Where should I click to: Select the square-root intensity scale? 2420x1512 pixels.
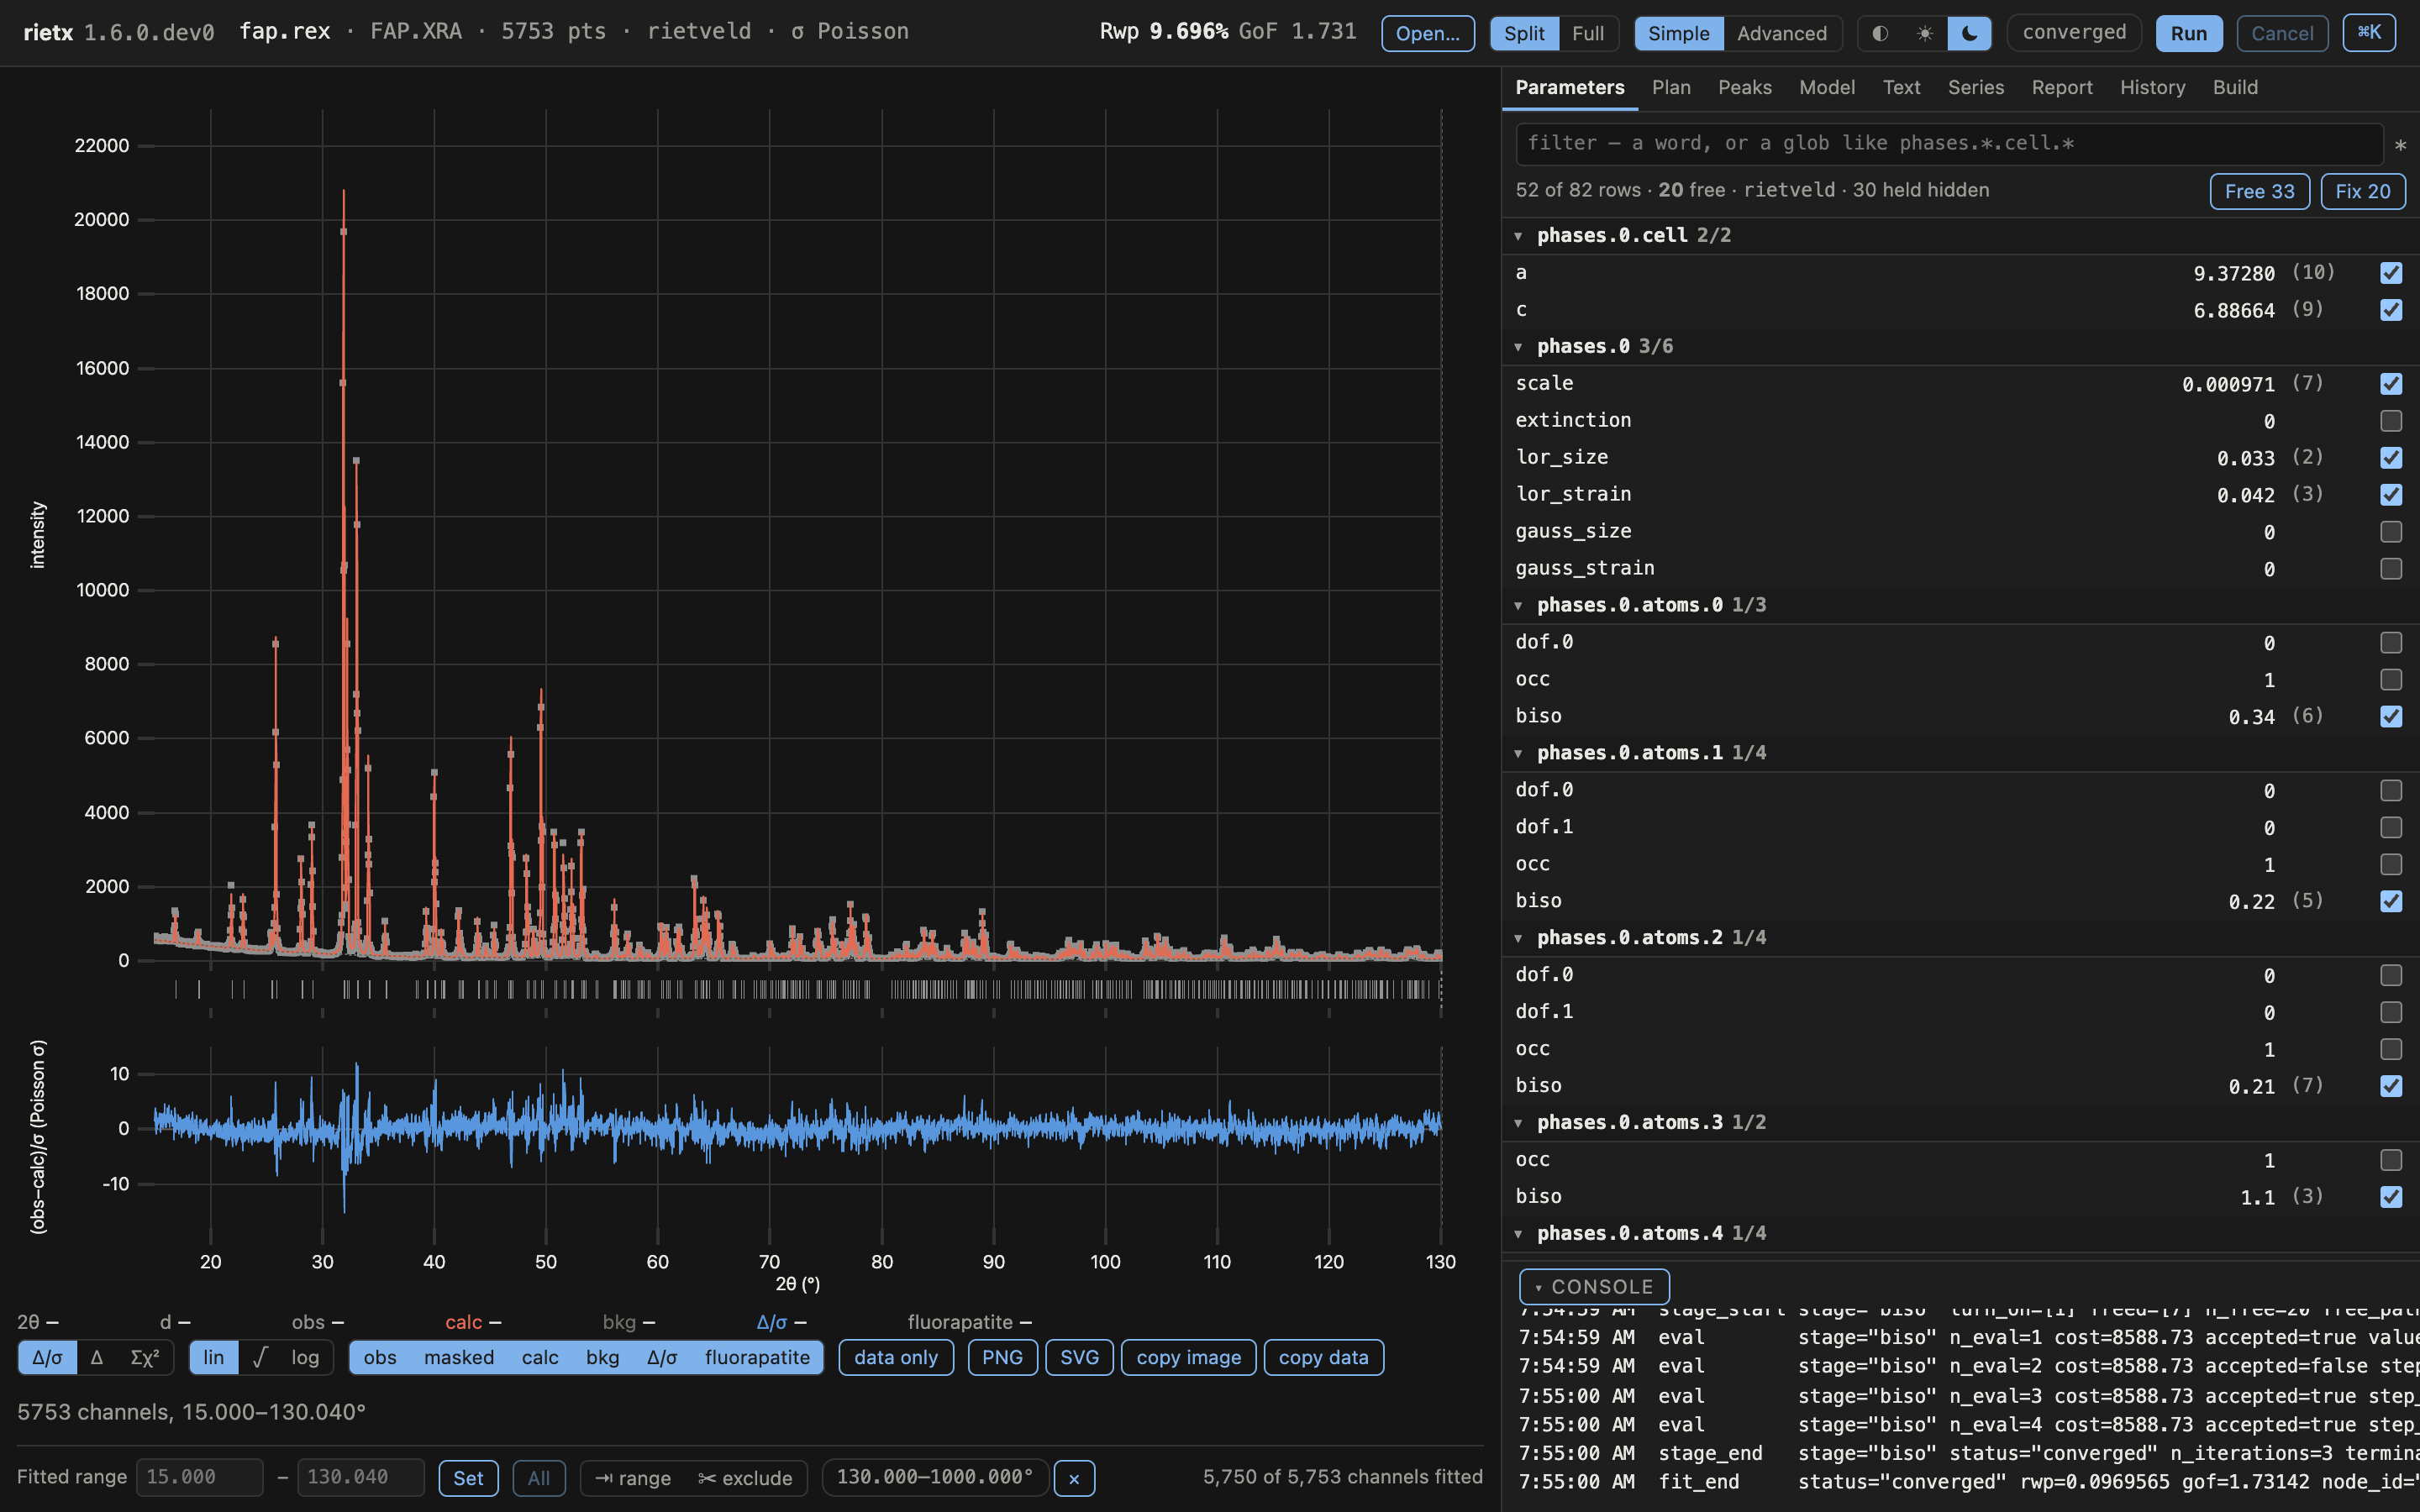[260, 1357]
